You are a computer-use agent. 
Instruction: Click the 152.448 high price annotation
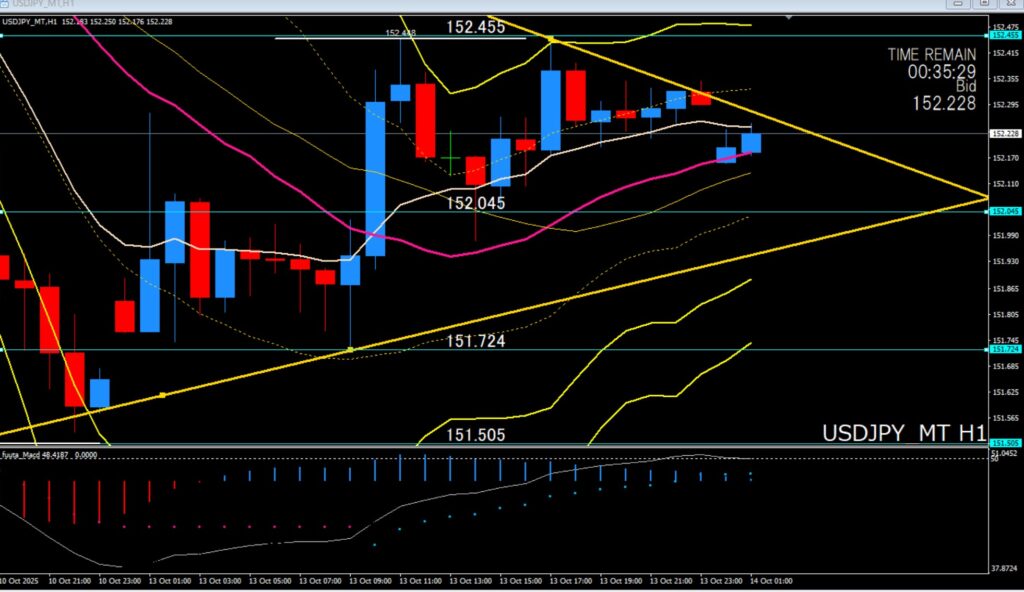coord(400,32)
